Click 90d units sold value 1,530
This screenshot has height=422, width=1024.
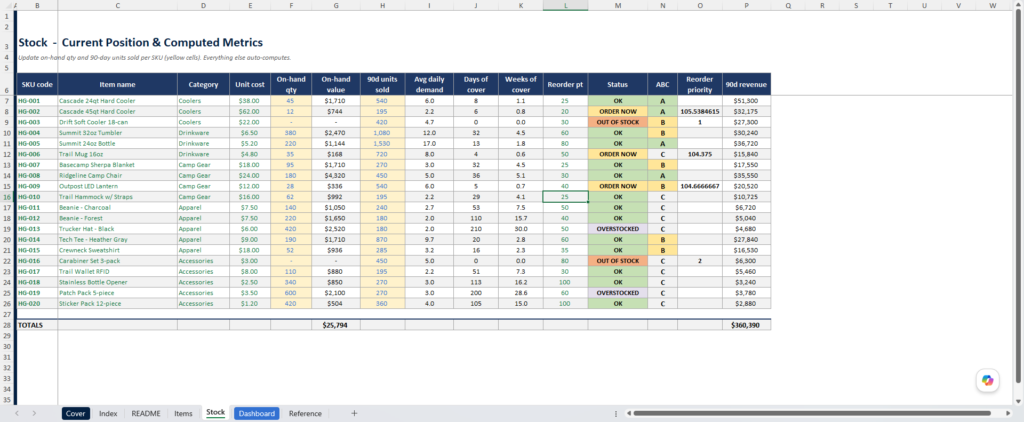382,144
